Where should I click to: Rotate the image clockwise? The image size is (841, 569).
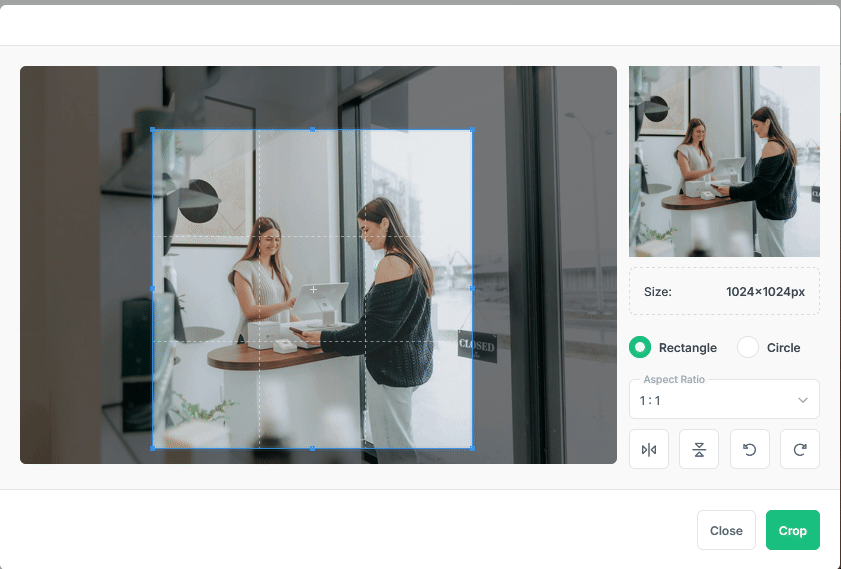point(799,449)
